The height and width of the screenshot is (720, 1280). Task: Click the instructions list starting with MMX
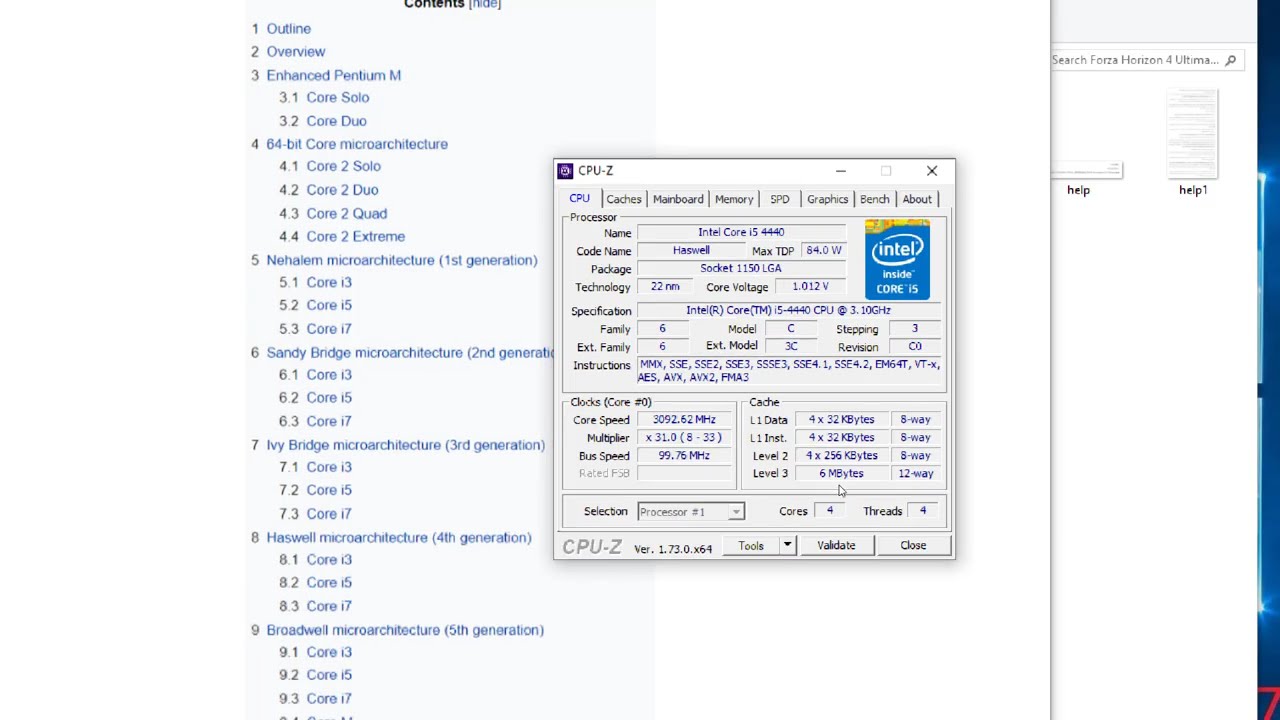pos(789,371)
